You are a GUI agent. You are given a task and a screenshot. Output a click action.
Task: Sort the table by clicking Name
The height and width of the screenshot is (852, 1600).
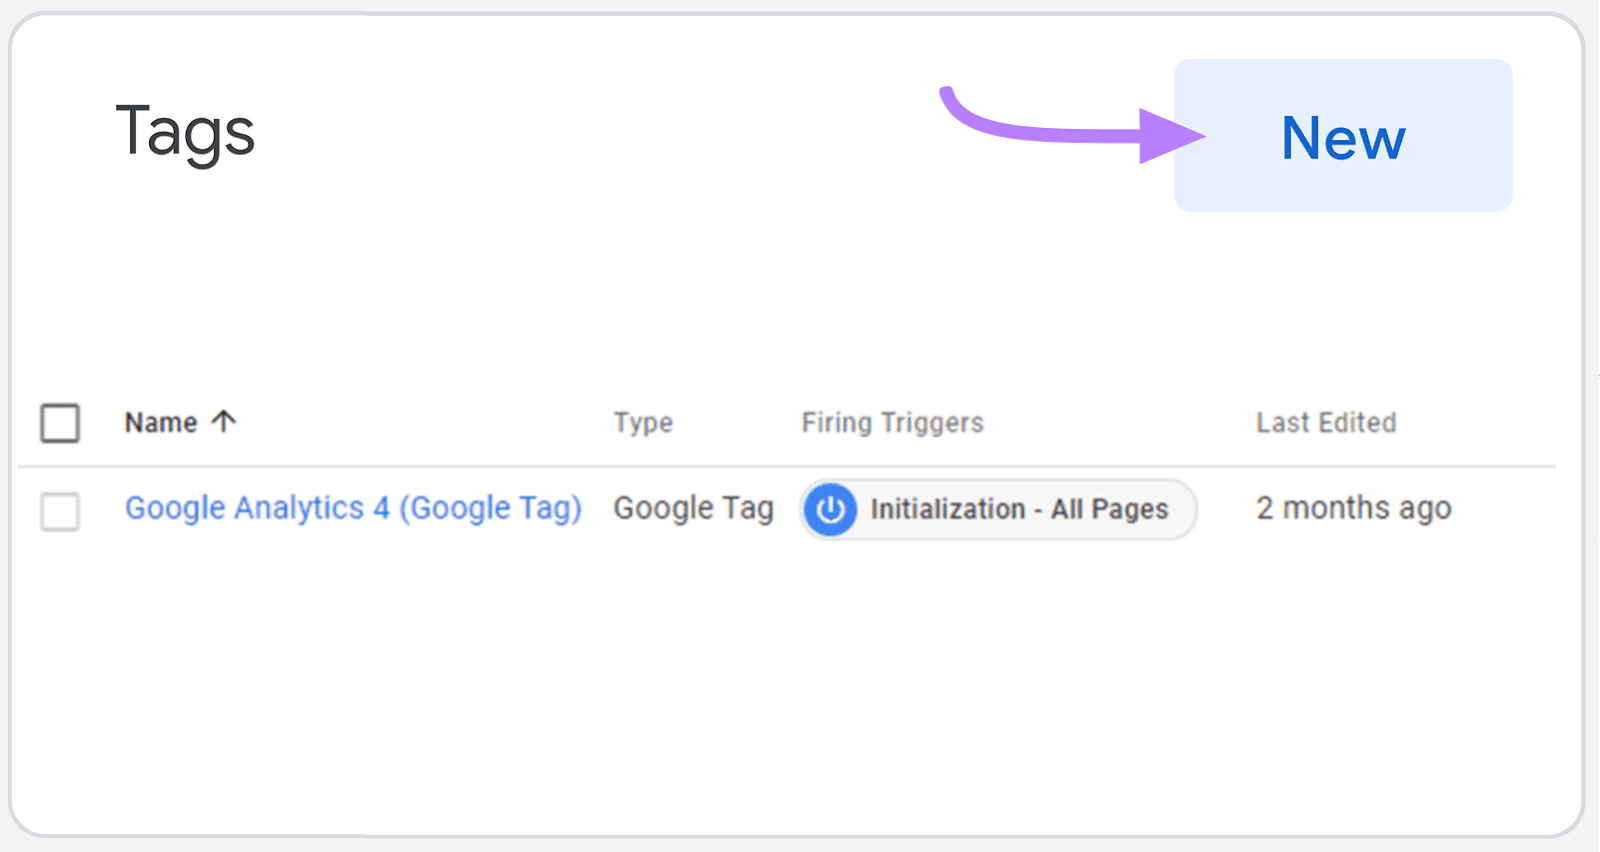160,421
